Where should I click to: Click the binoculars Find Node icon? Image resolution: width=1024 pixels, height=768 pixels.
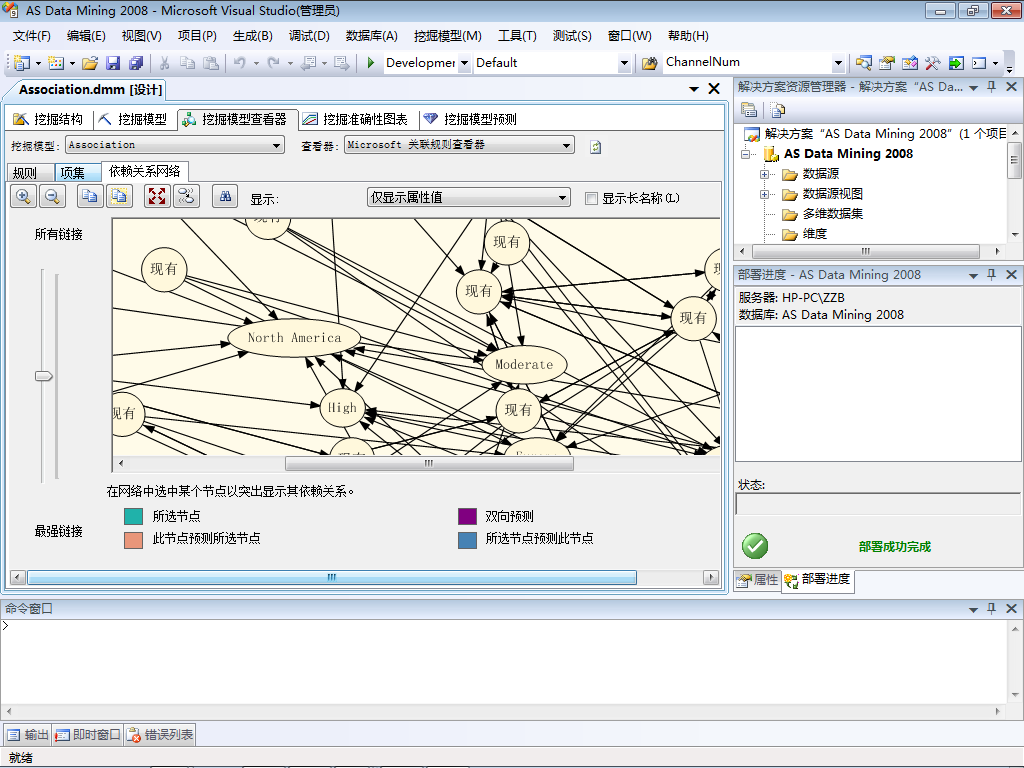[225, 196]
